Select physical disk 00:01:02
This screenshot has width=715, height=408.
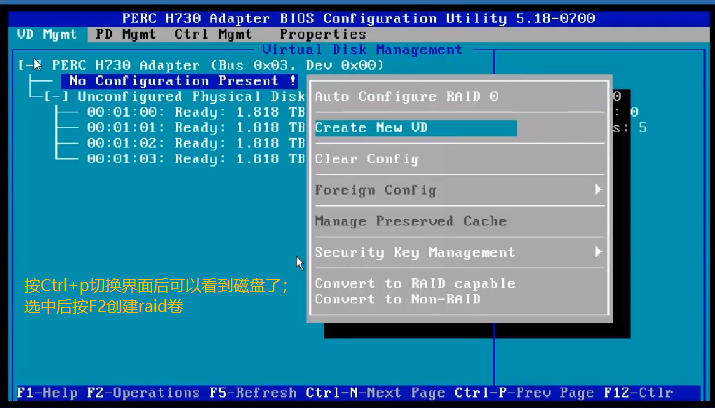tap(196, 143)
